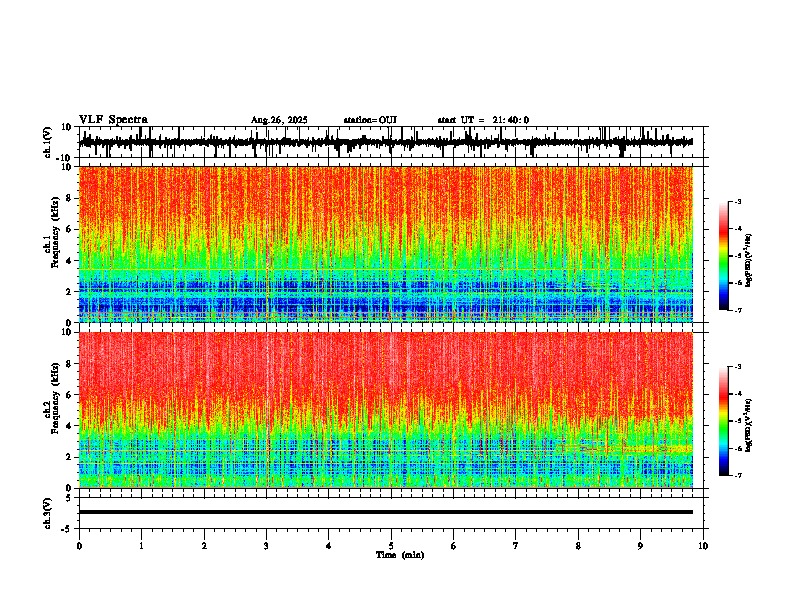Viewport: 792px width, 612px height.
Task: Click the ch.2 color bar units label
Action: [x=748, y=425]
